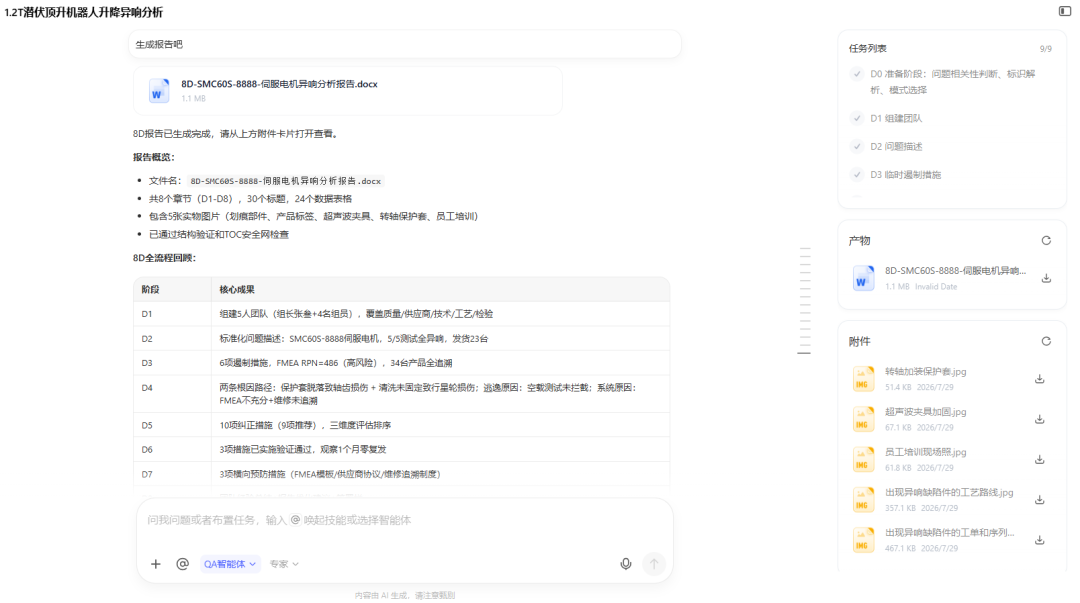Toggle the D0 准备阶段 task checkmark
Viewport: 1080px width, 603px height.
tap(857, 74)
